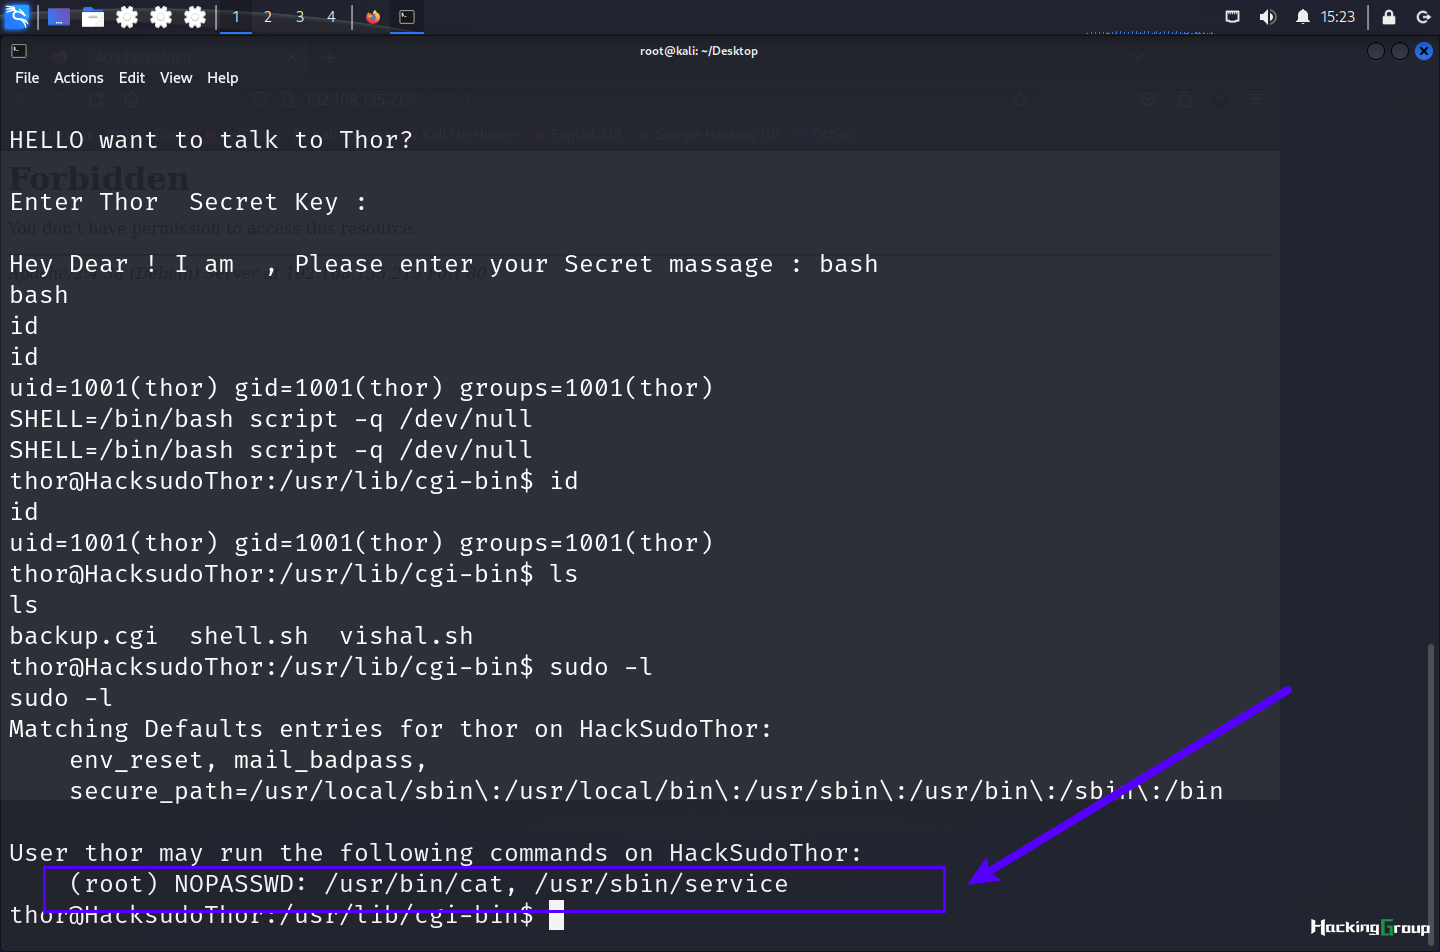
Task: Open the Actions menu
Action: point(78,78)
